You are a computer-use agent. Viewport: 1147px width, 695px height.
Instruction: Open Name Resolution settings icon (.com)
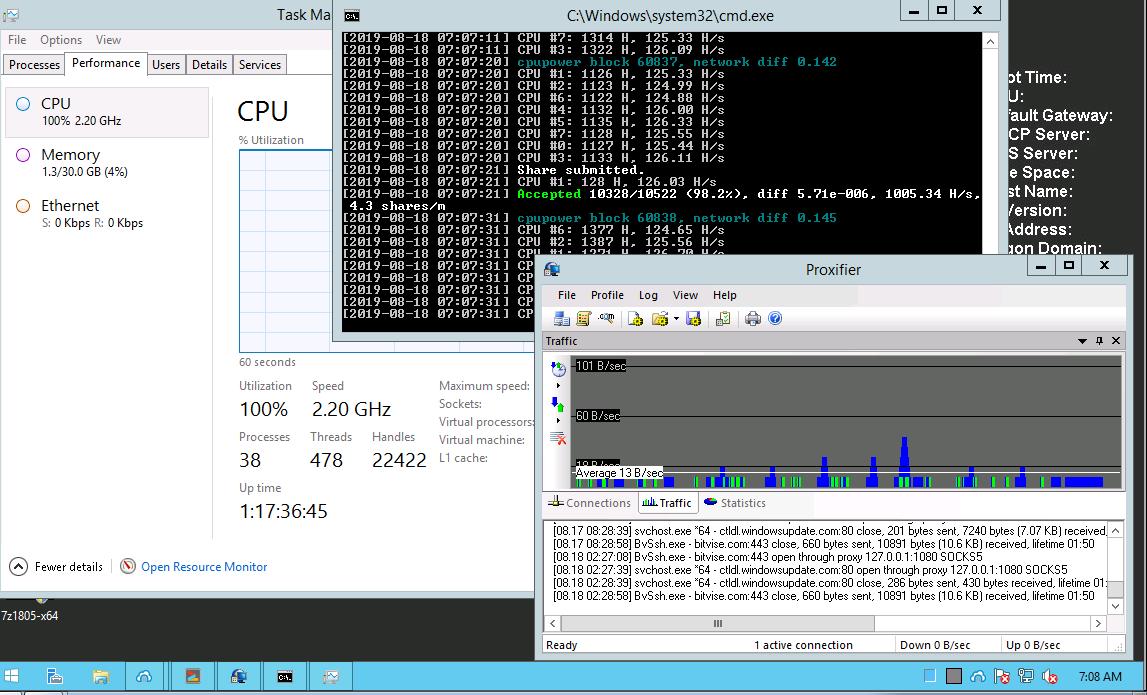pyautogui.click(x=606, y=318)
